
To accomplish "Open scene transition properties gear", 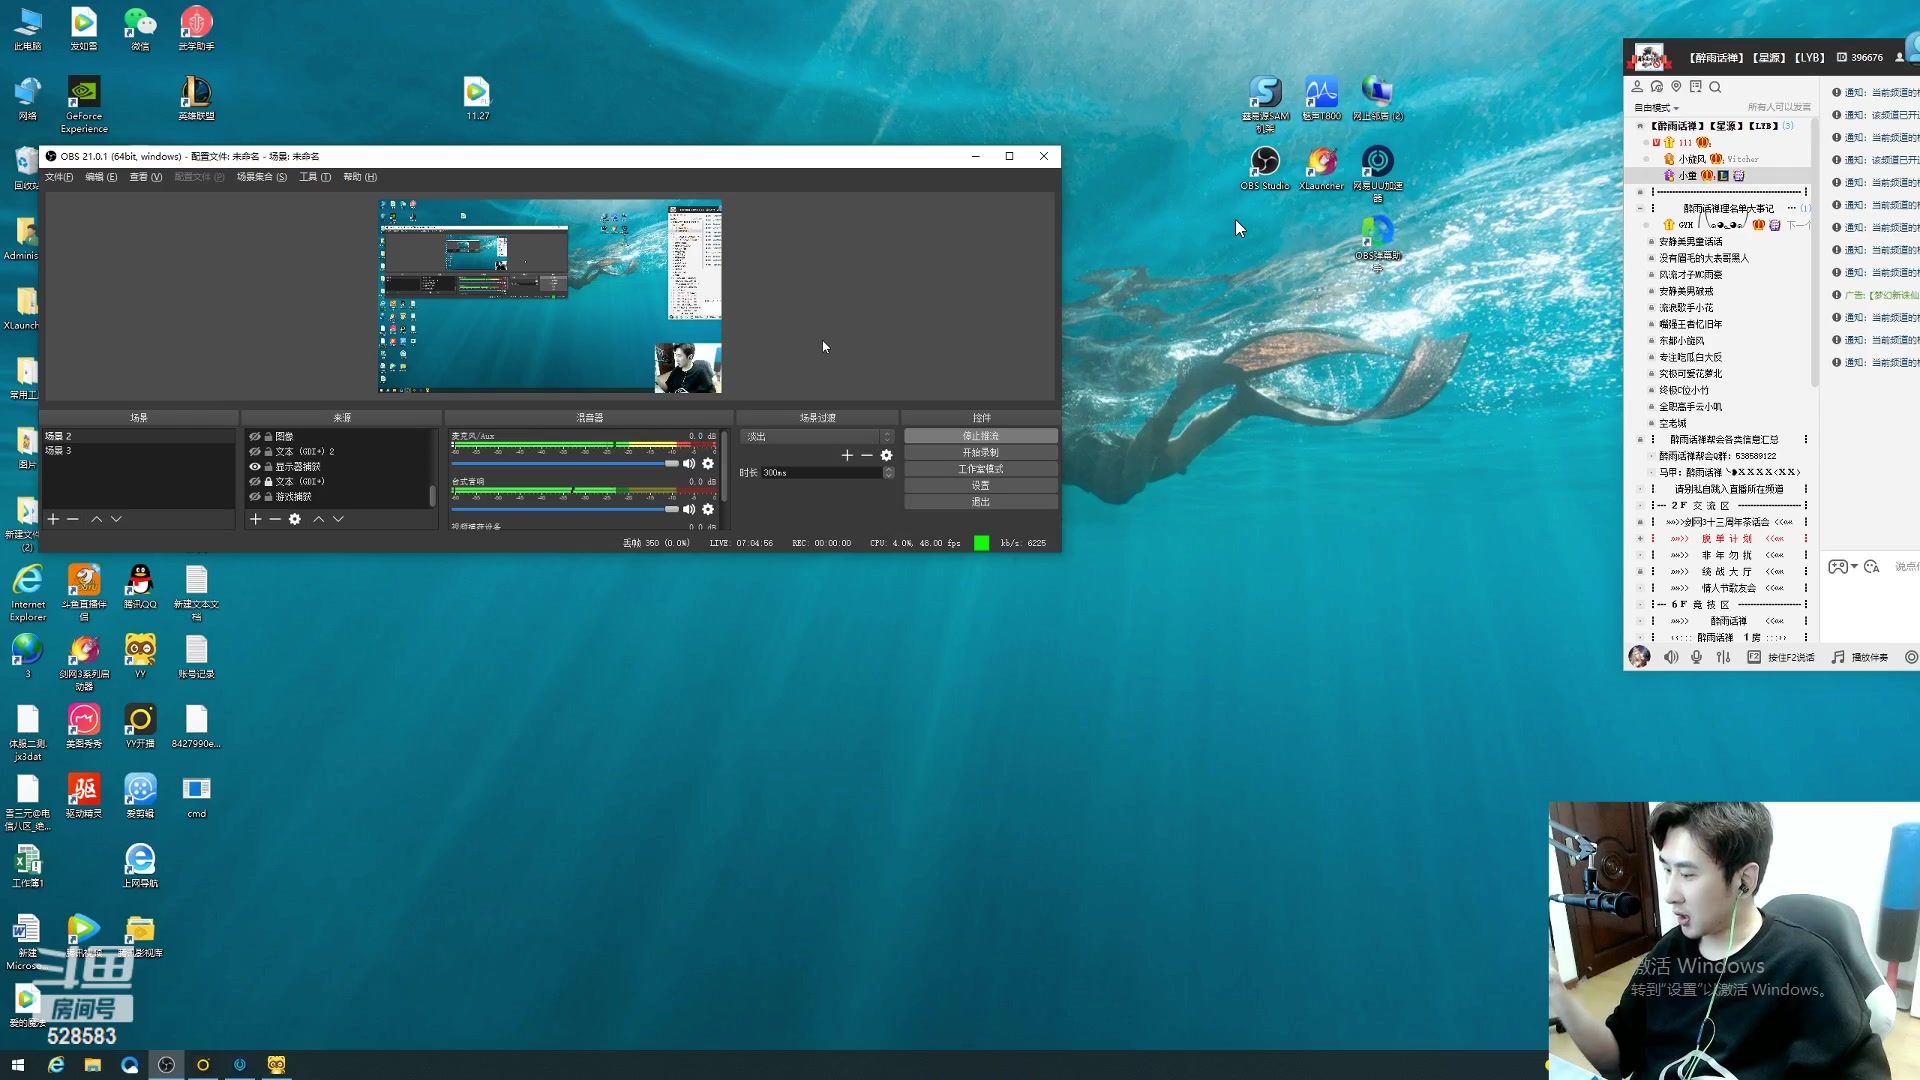I will [886, 455].
